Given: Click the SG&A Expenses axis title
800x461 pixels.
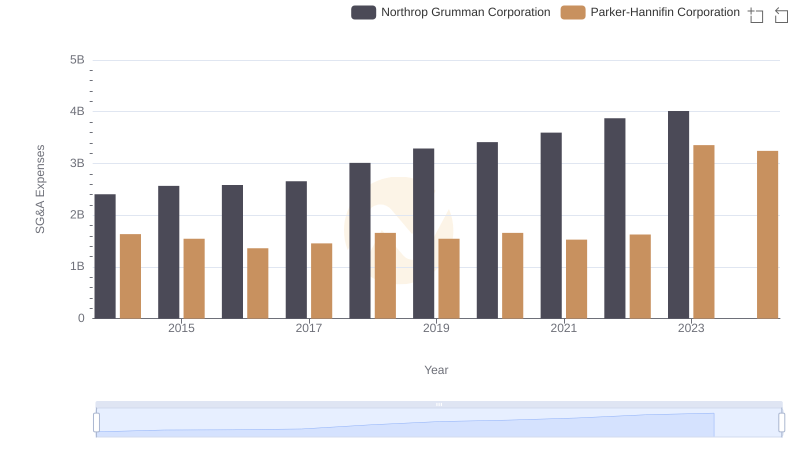Looking at the screenshot, I should click(40, 189).
